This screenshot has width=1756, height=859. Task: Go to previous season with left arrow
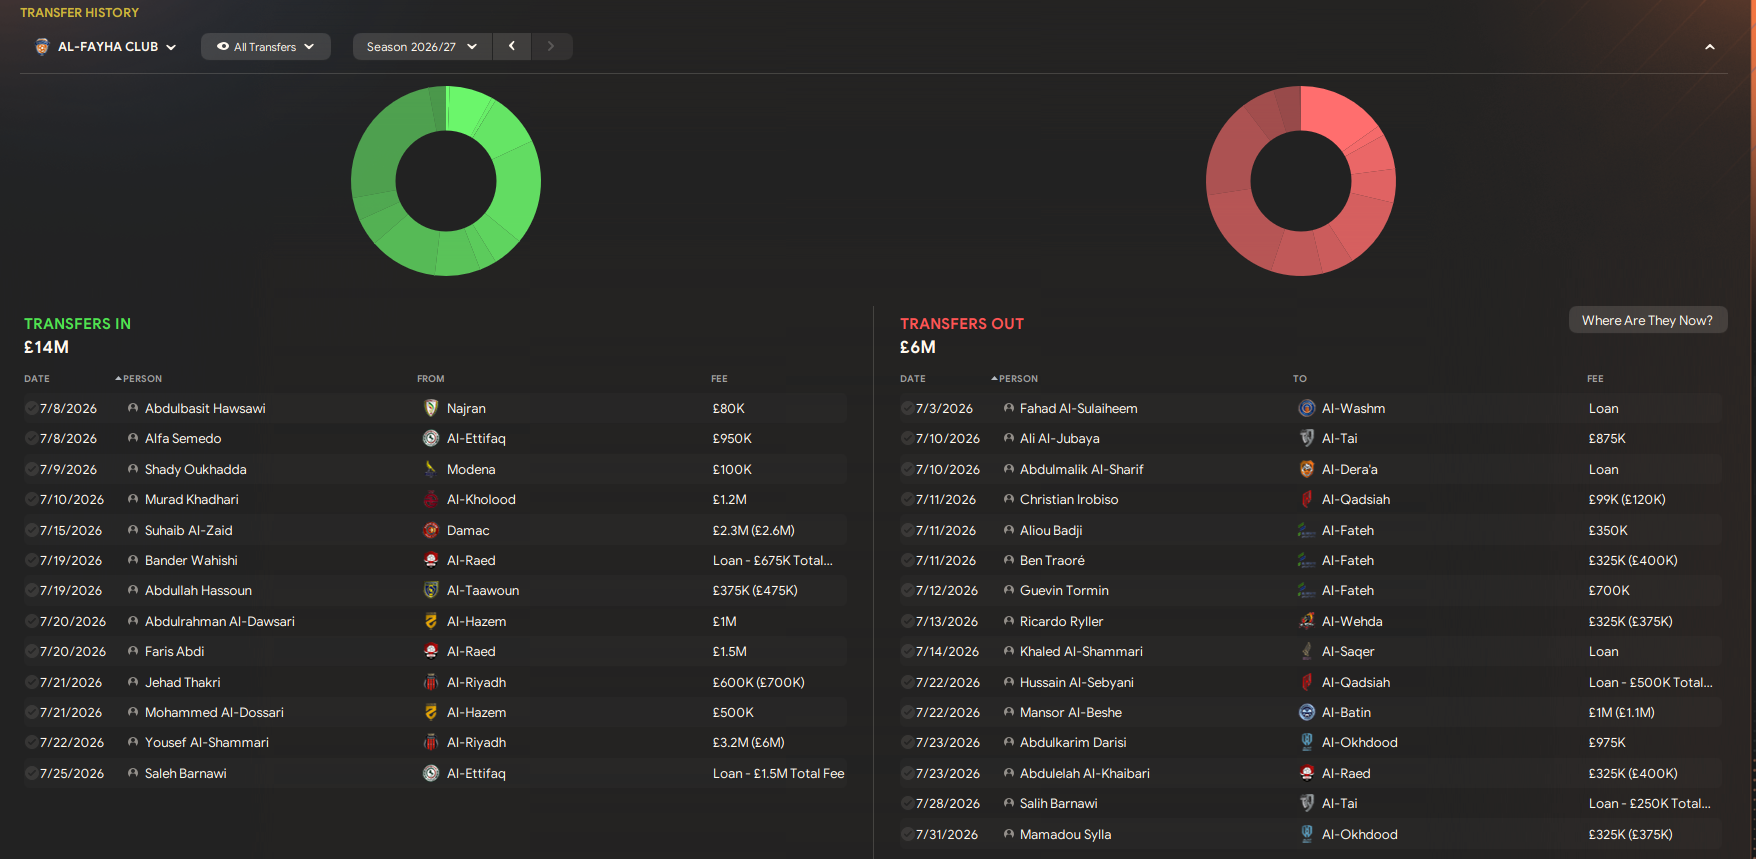(x=512, y=47)
